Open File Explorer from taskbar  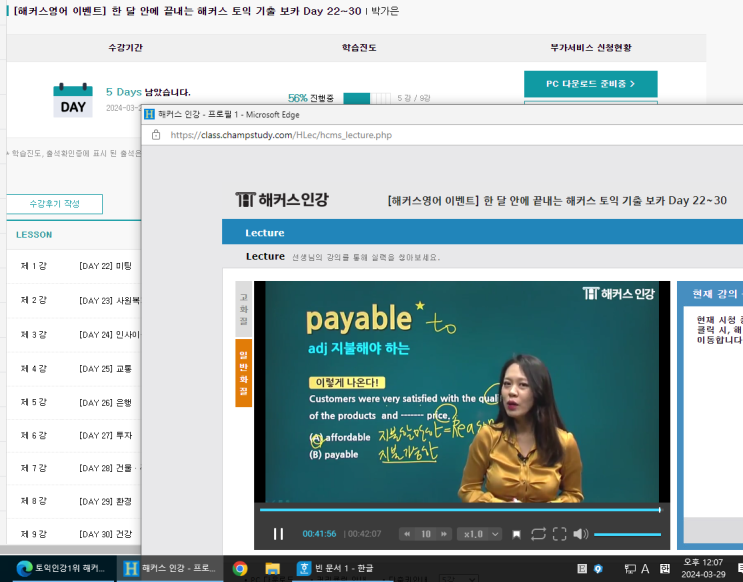[272, 568]
